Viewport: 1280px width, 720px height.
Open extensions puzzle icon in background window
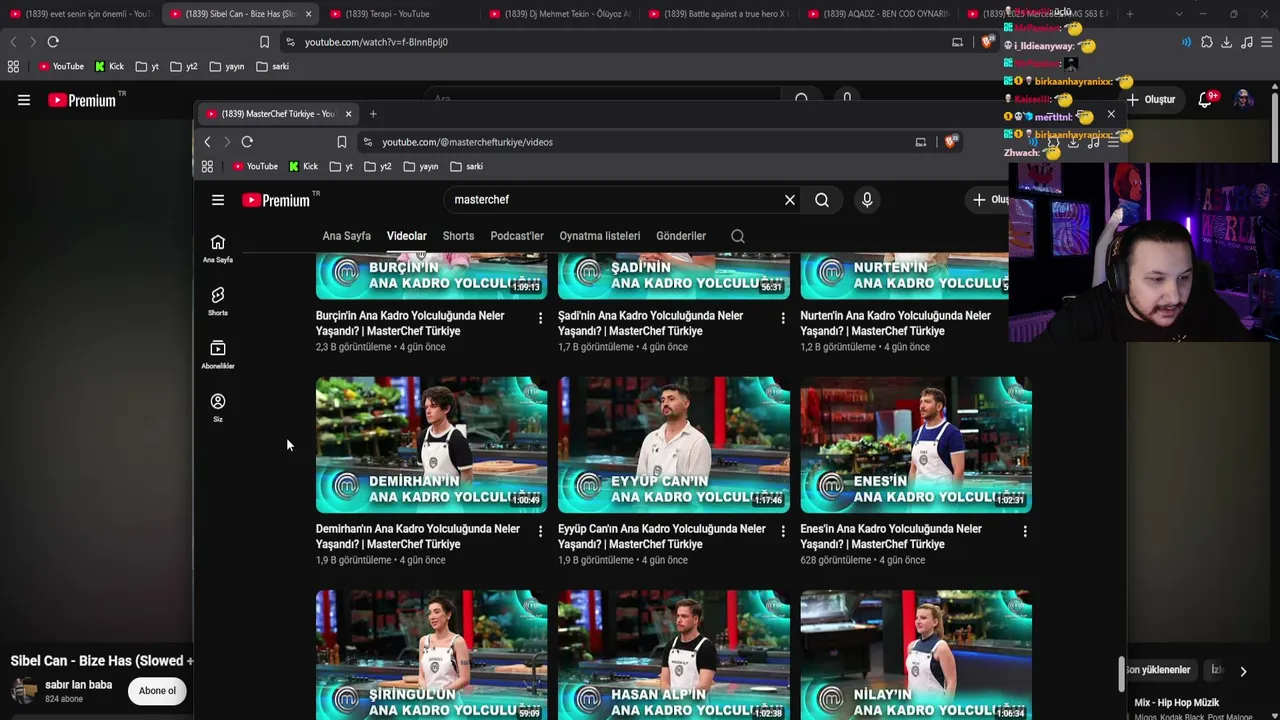coord(1207,42)
